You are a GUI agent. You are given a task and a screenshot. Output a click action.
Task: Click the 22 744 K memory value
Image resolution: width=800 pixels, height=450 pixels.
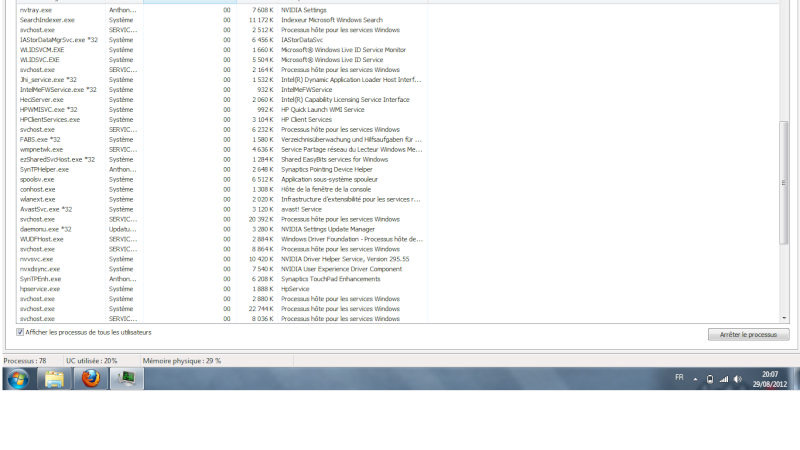(x=261, y=309)
